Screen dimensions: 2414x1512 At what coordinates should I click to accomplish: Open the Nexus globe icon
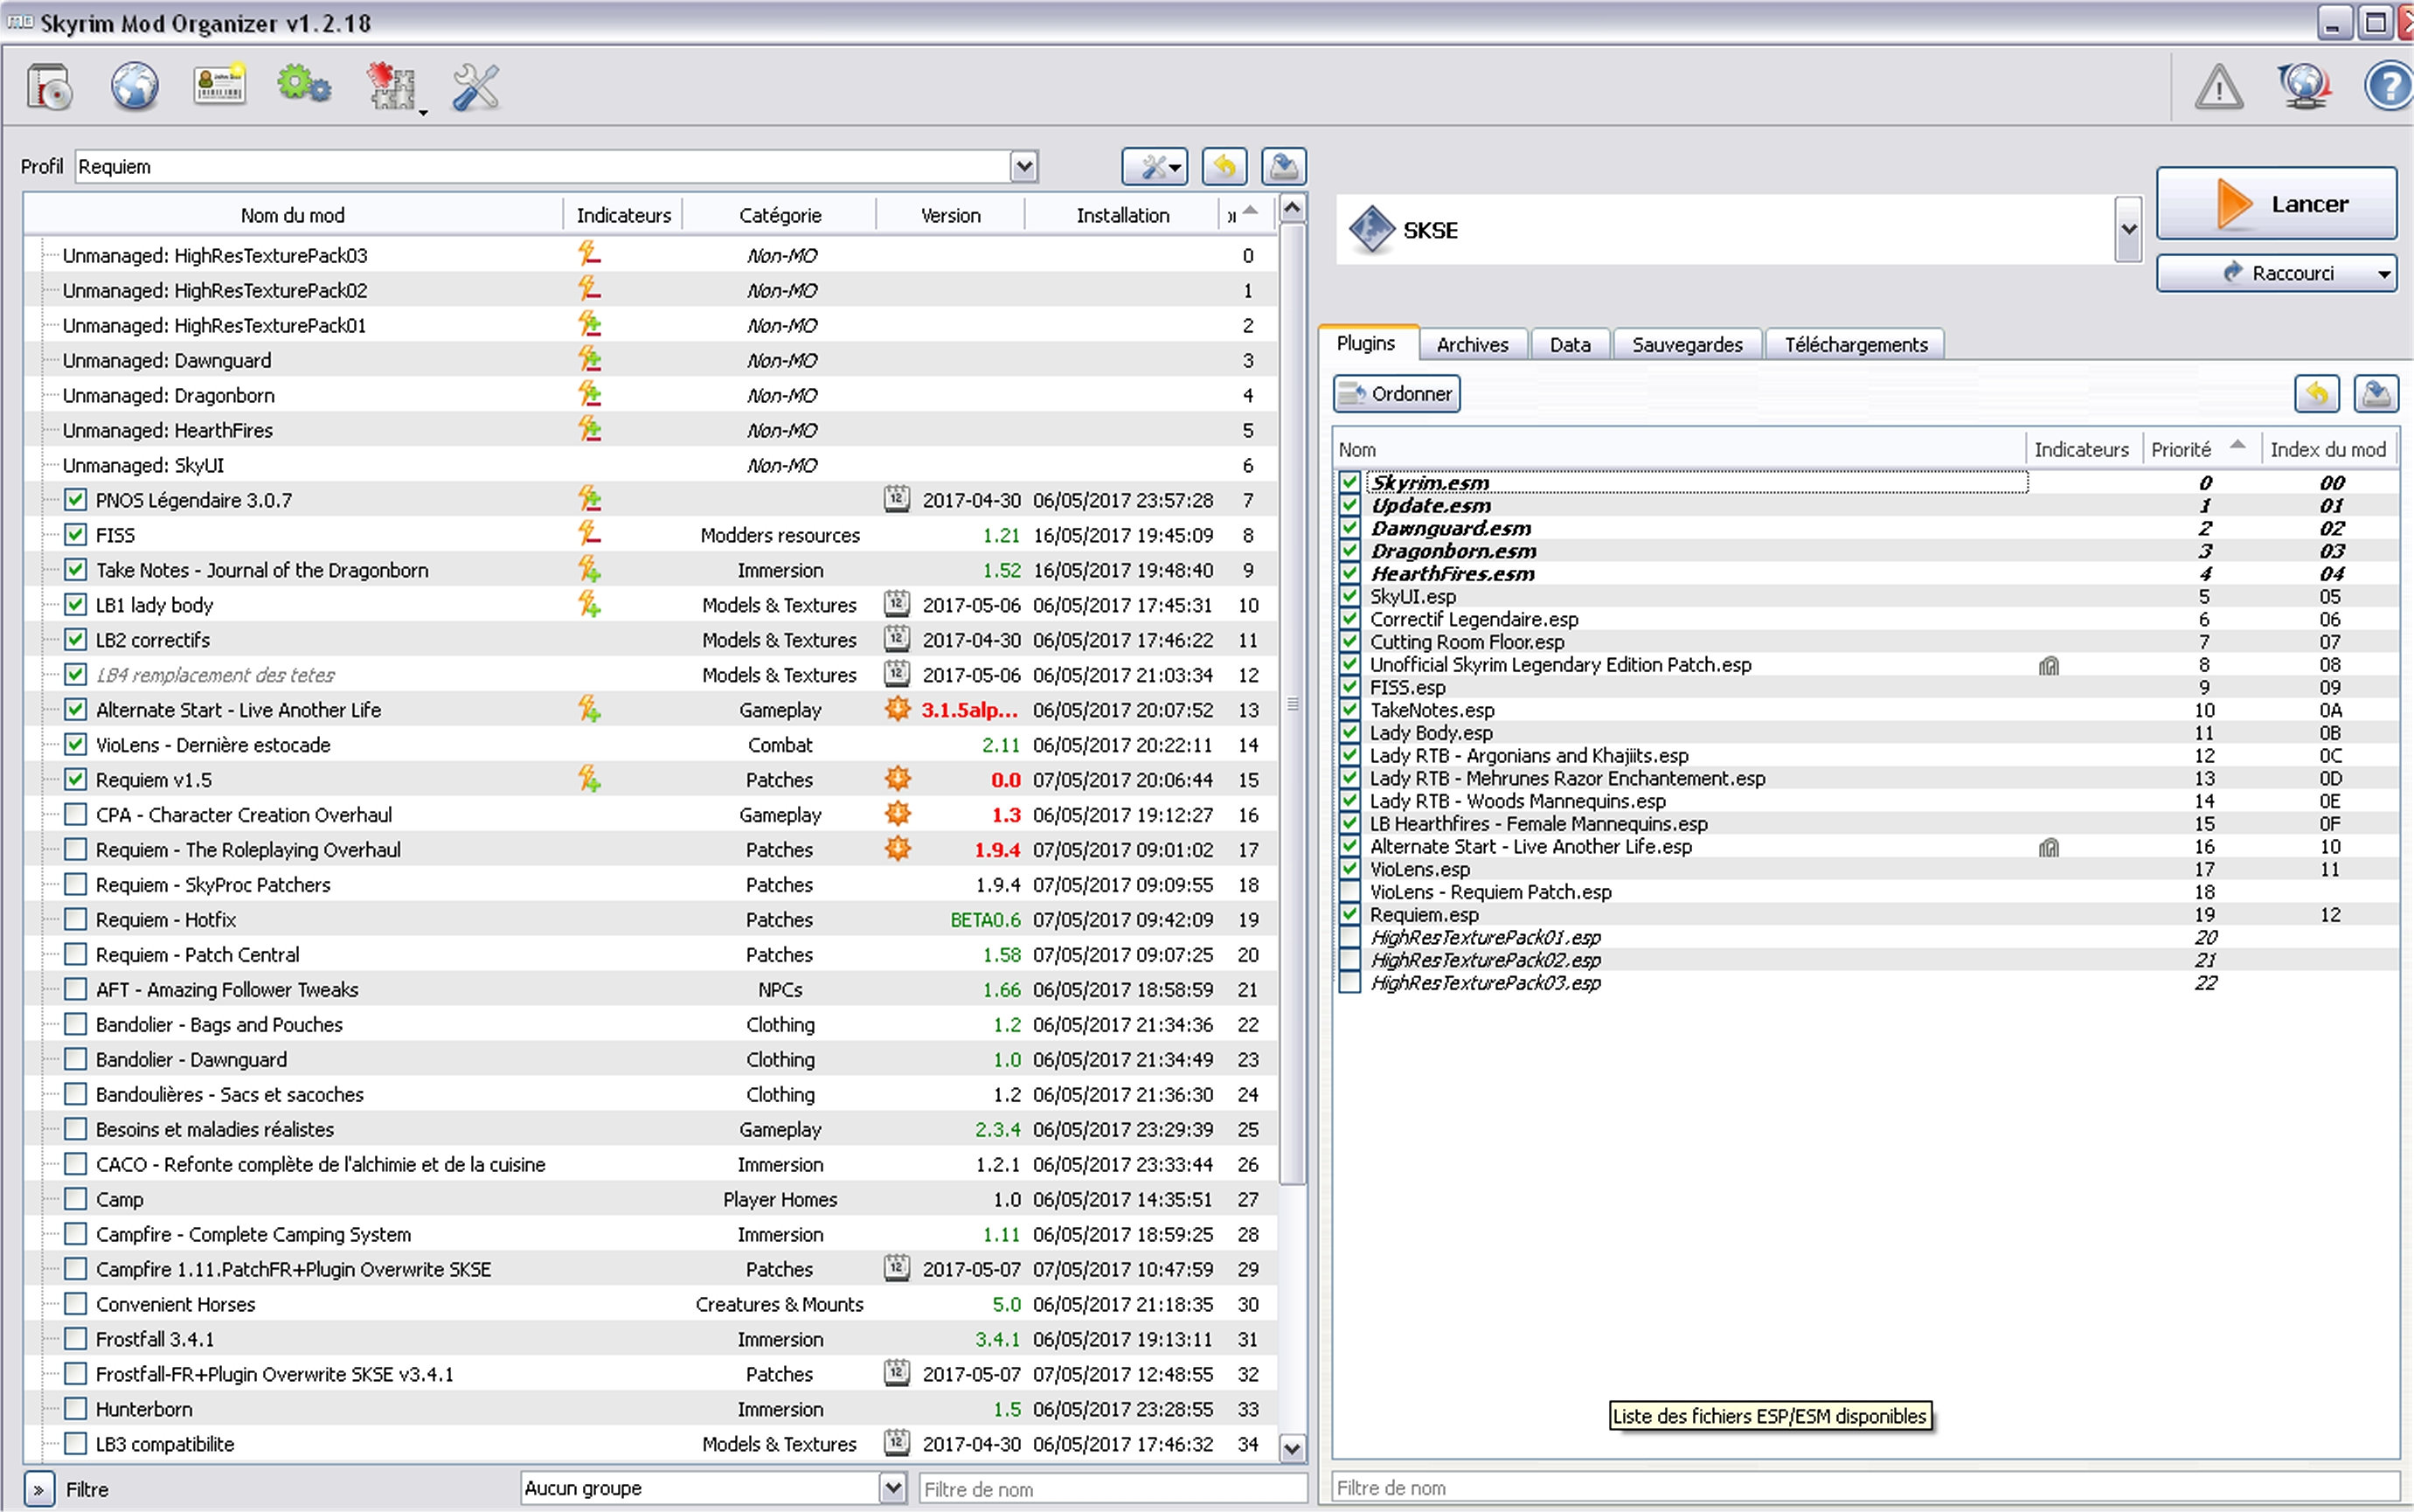pos(134,87)
